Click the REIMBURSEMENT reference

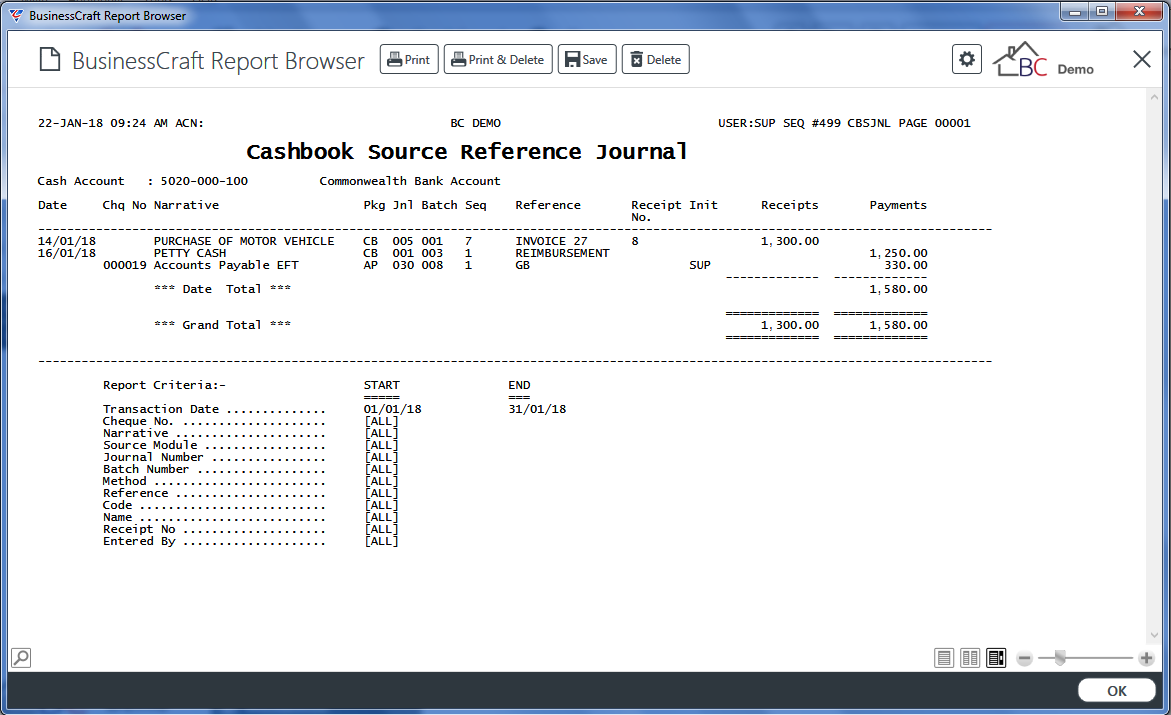click(x=562, y=253)
